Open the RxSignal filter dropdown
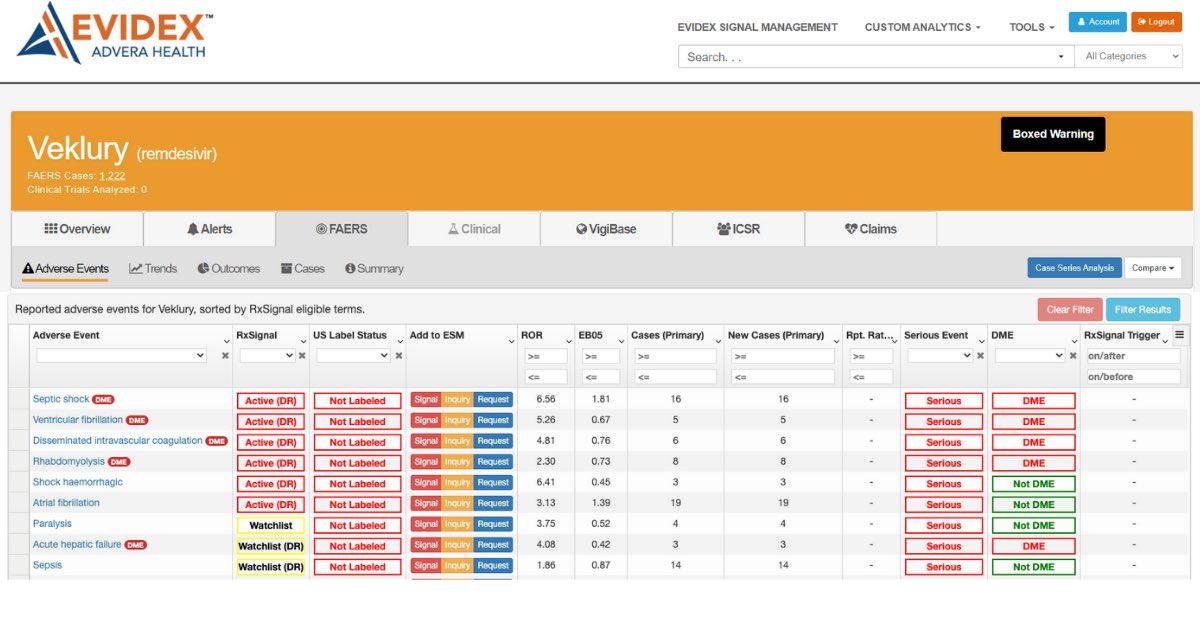 pyautogui.click(x=267, y=355)
